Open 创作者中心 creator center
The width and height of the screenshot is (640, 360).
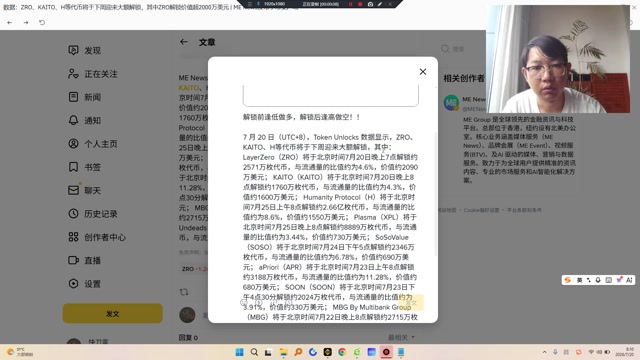(x=97, y=237)
